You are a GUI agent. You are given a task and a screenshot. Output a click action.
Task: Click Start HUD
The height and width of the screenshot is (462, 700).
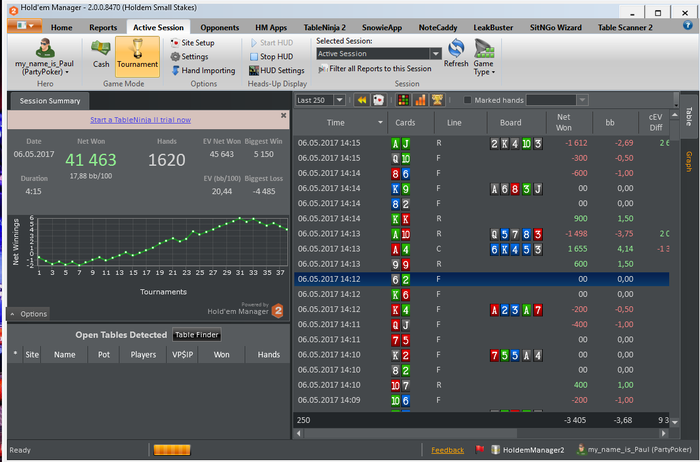pyautogui.click(x=271, y=43)
